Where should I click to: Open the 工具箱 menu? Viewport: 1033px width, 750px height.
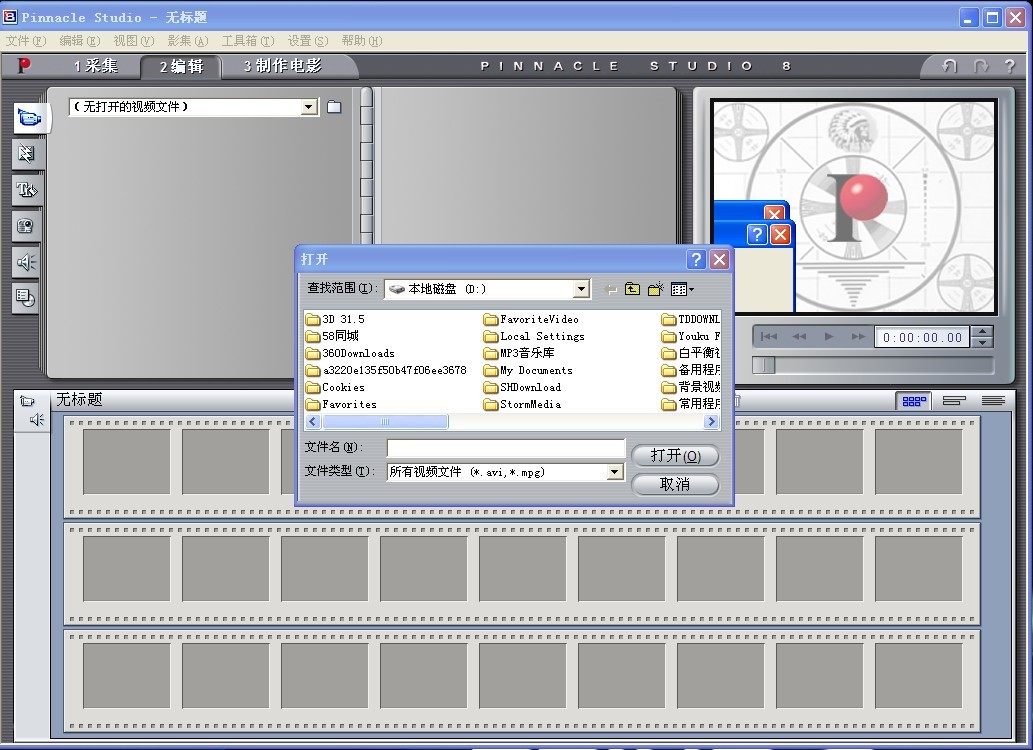pyautogui.click(x=246, y=41)
